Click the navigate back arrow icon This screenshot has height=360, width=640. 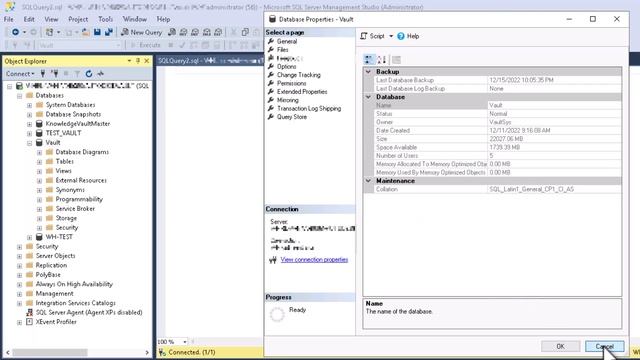click(16, 32)
